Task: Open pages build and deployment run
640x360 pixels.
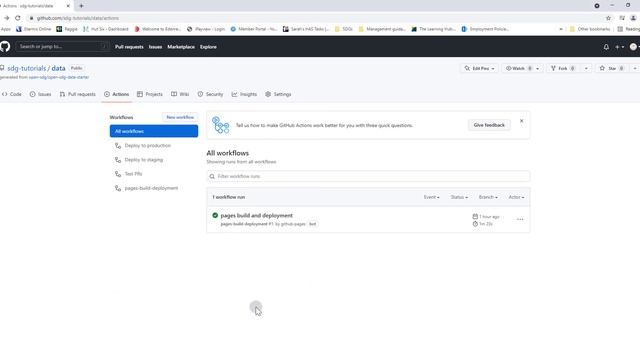Action: click(256, 216)
